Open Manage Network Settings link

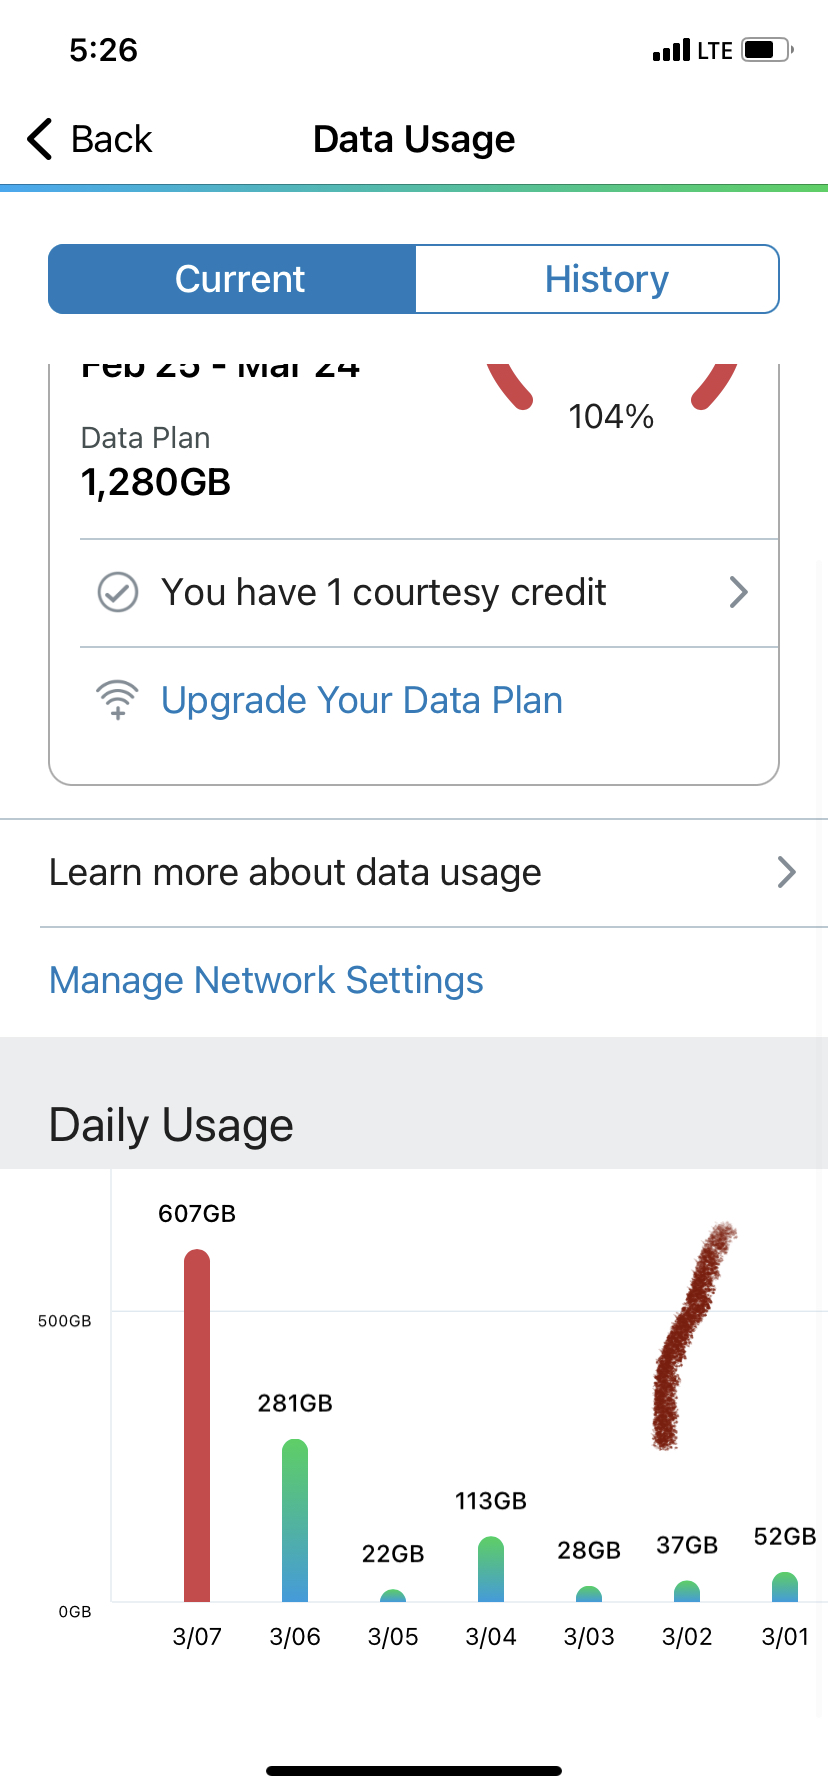pos(266,980)
